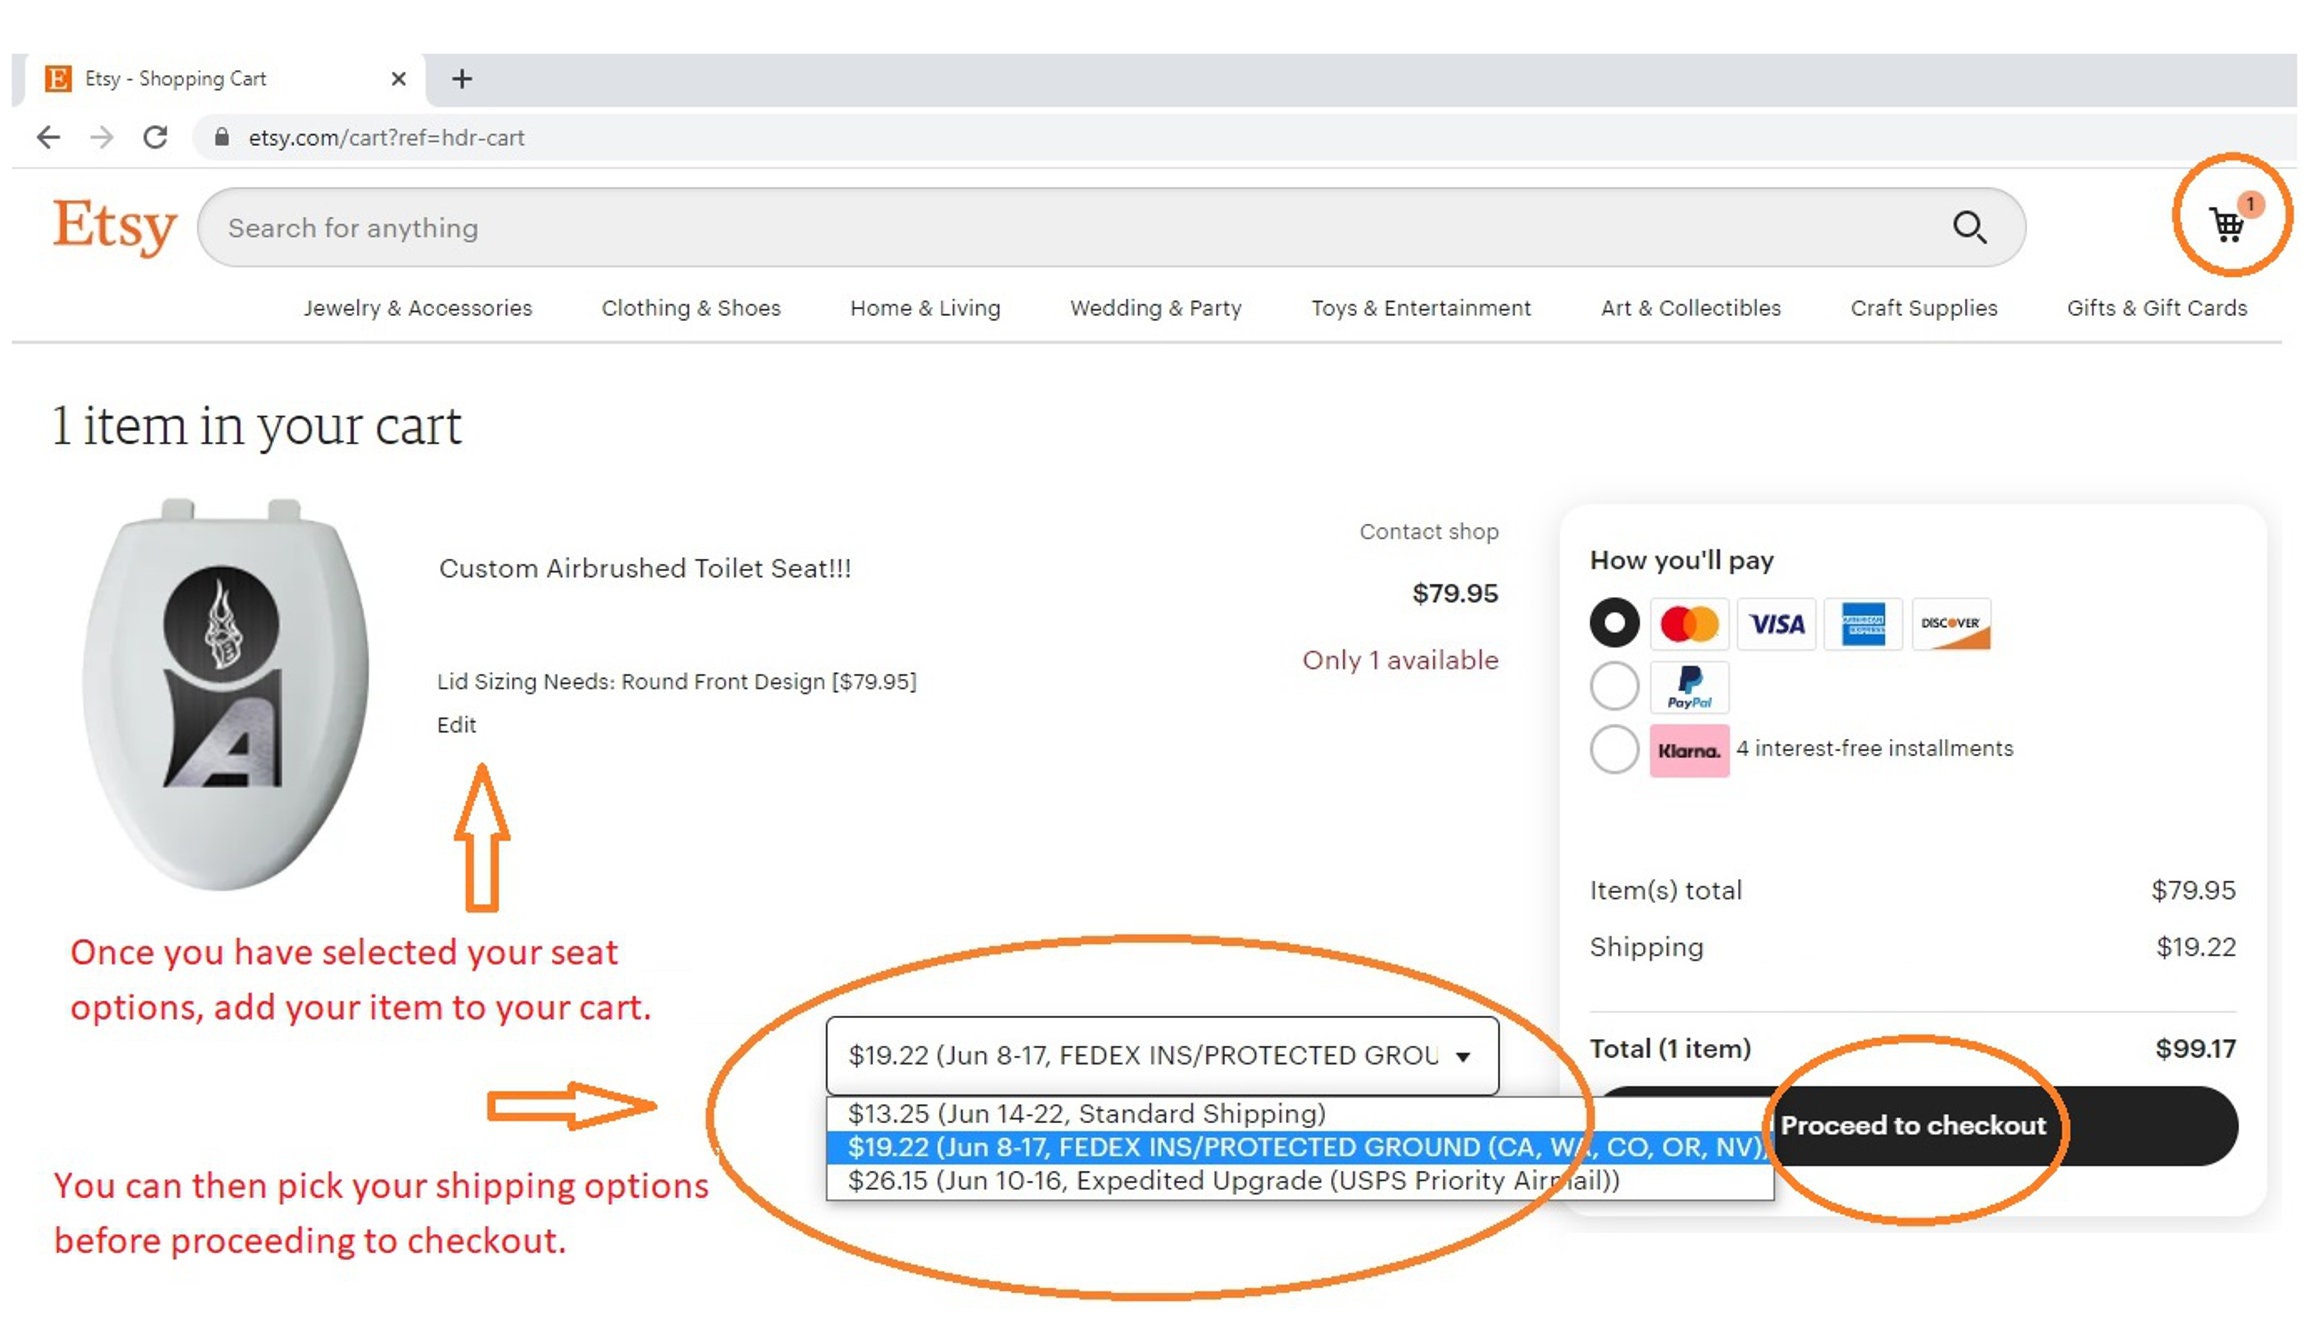Open Craft Supplies category
Screen dimensions: 2304x1344
[1924, 308]
